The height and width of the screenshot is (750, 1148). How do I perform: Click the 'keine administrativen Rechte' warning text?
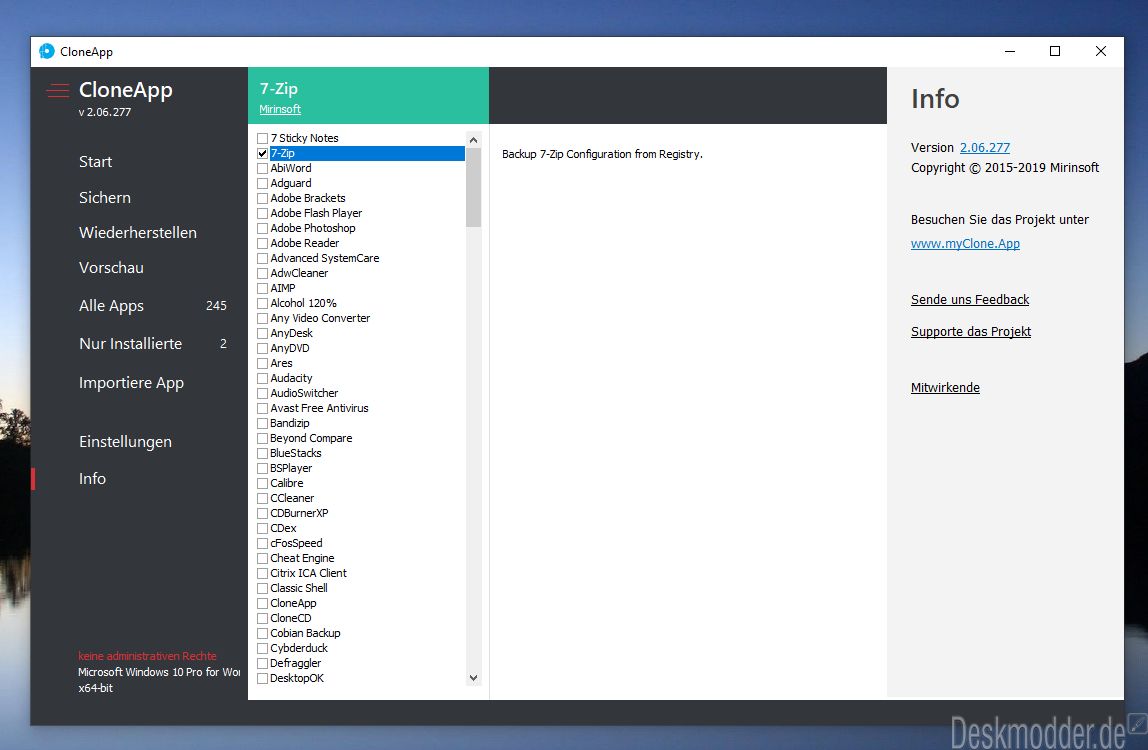coord(147,656)
